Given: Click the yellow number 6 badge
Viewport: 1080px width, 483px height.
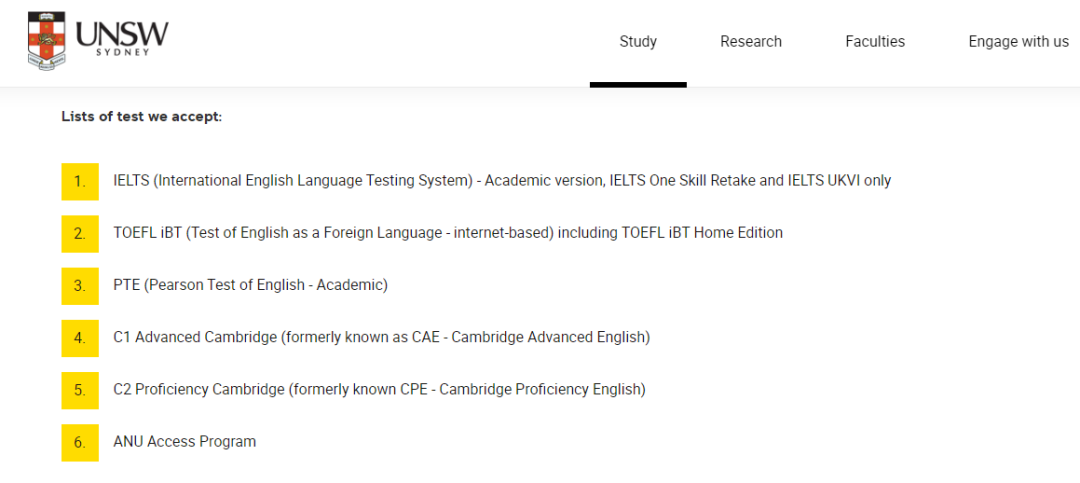Looking at the screenshot, I should point(80,441).
